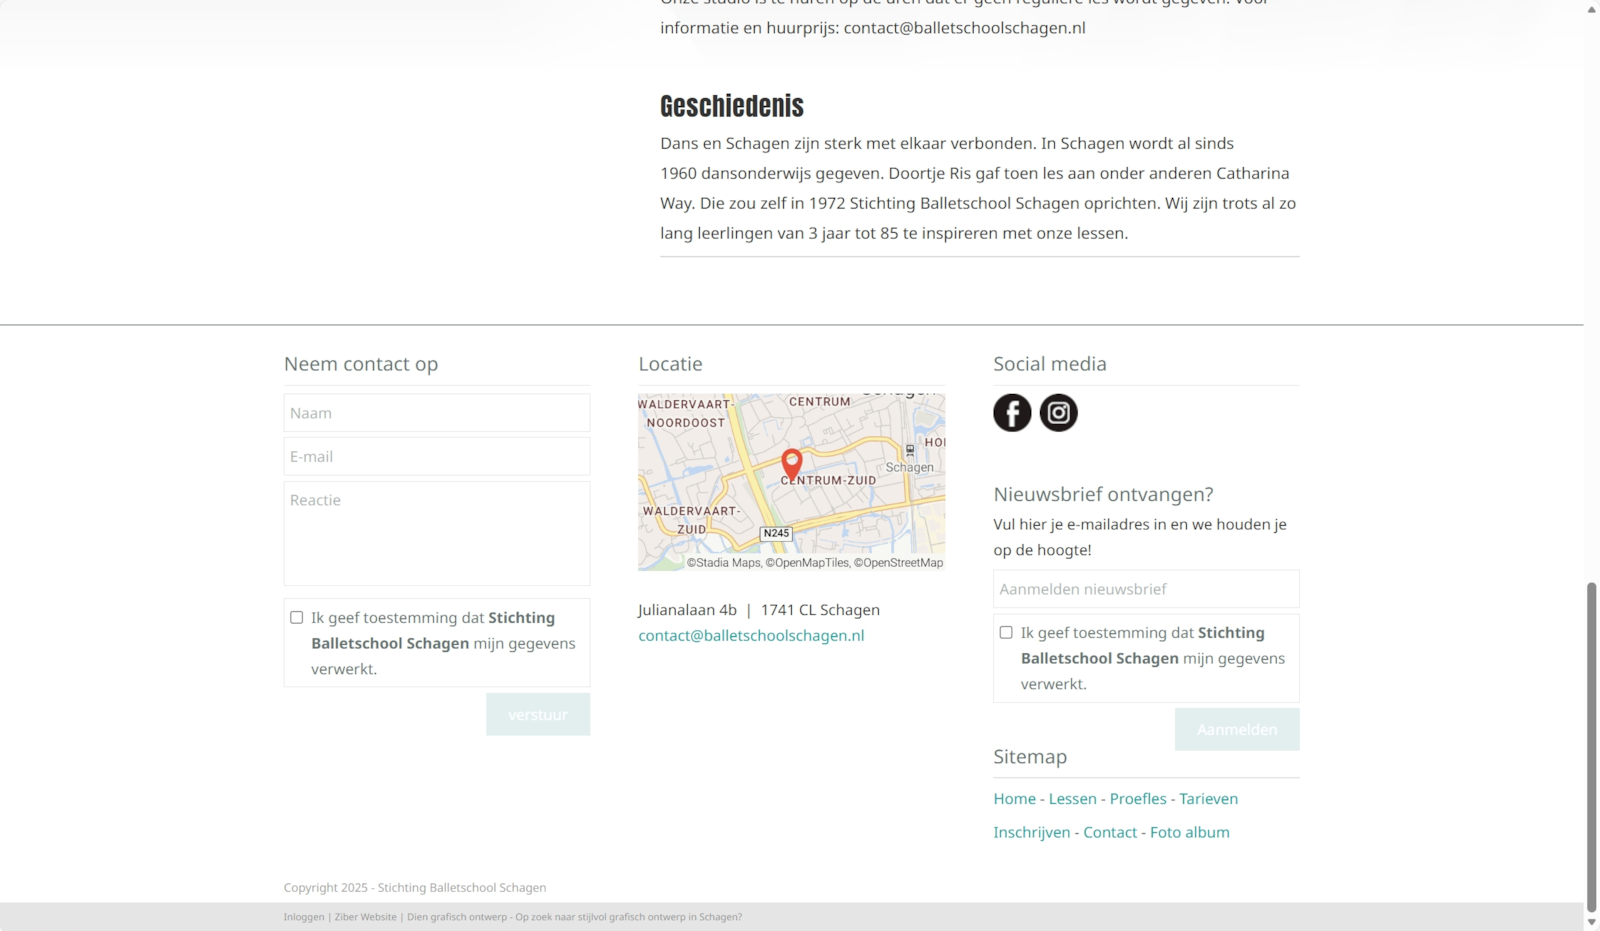Click the Inloggen link in footer
Screen dimensions: 1600x931
click(x=304, y=917)
